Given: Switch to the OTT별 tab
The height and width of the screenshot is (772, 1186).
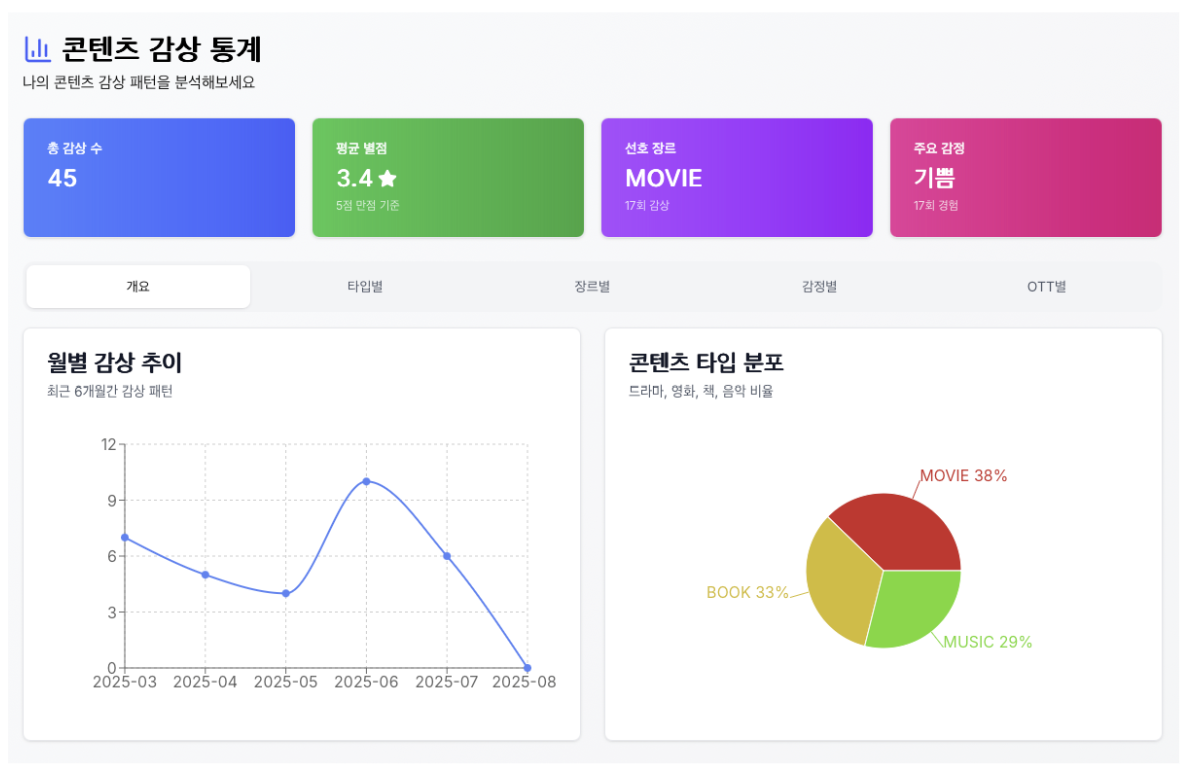Looking at the screenshot, I should pos(1046,287).
